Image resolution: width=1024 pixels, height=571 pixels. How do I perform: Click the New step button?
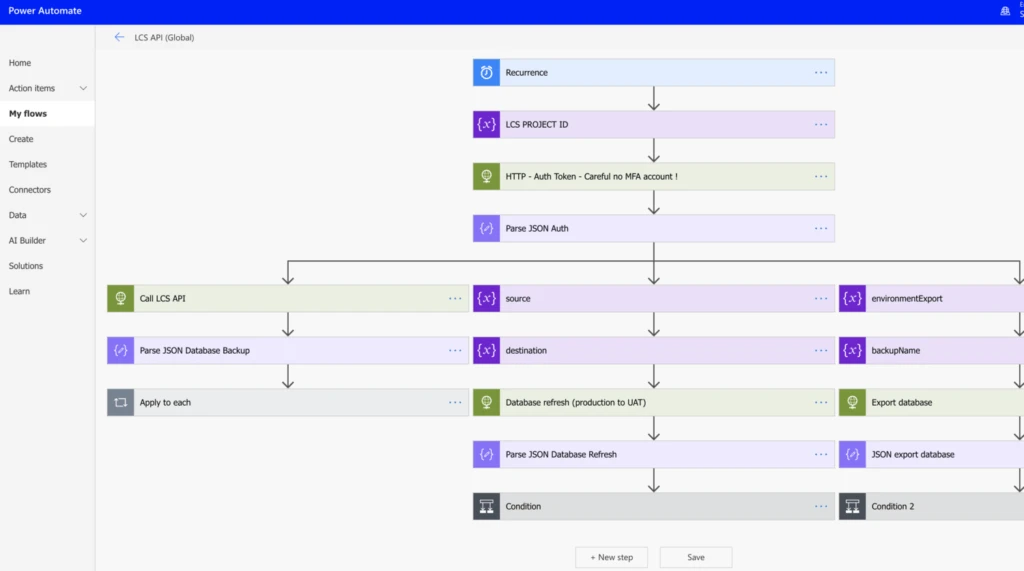(x=611, y=557)
